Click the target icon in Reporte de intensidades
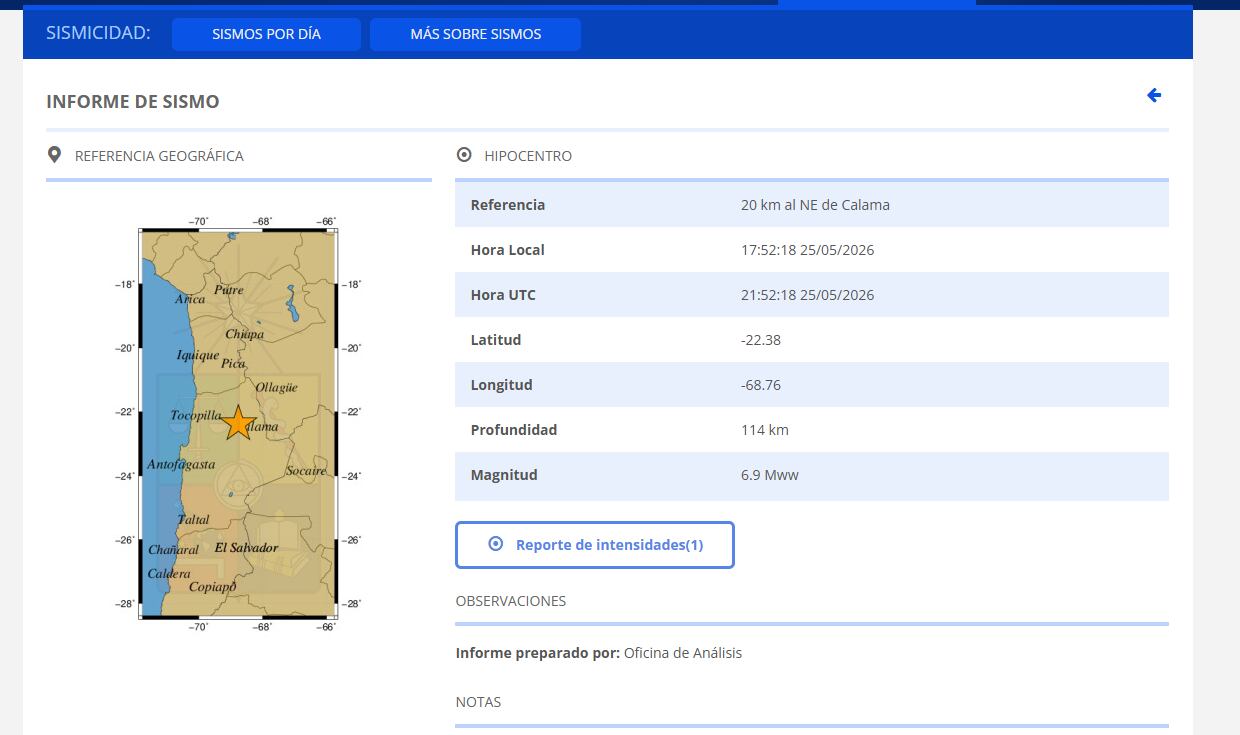Viewport: 1240px width, 735px height. pyautogui.click(x=496, y=544)
